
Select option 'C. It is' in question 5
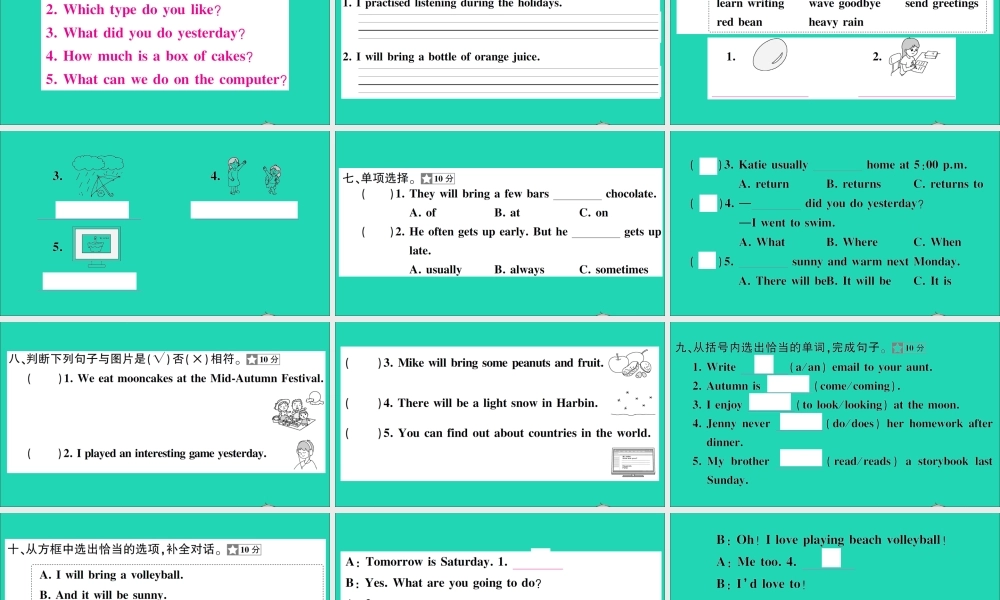pyautogui.click(x=932, y=281)
